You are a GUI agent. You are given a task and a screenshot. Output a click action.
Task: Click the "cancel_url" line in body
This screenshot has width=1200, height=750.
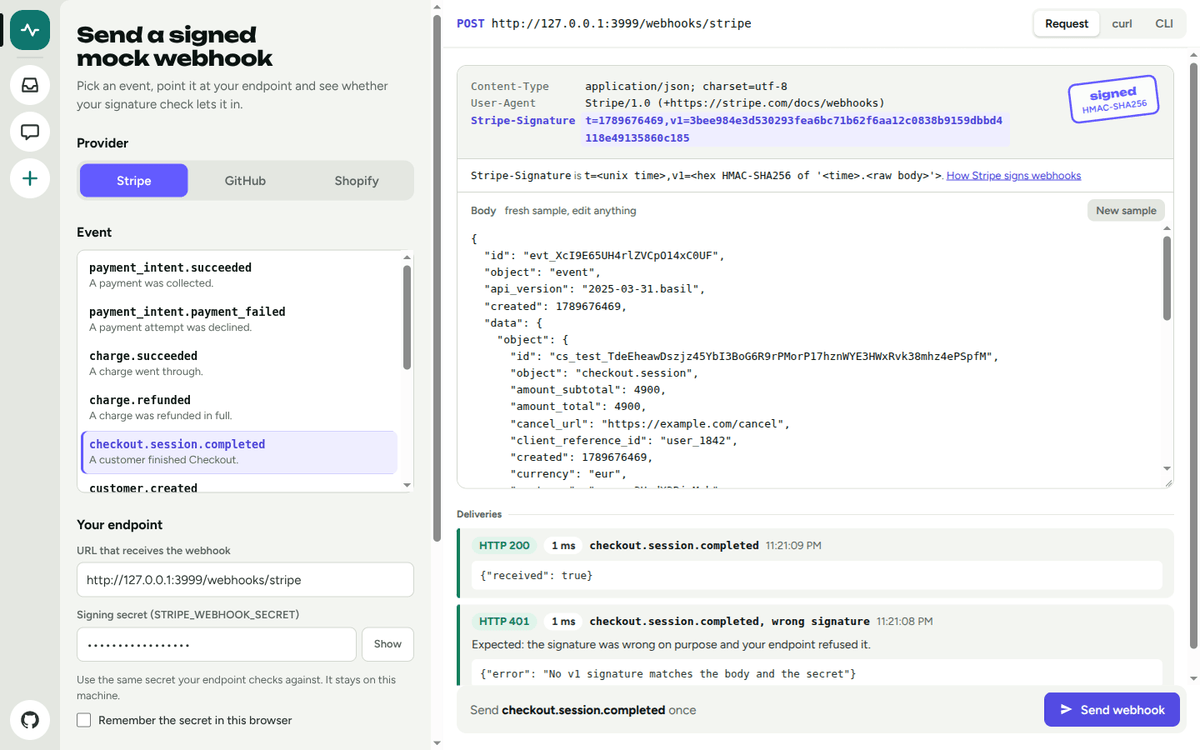pos(650,423)
